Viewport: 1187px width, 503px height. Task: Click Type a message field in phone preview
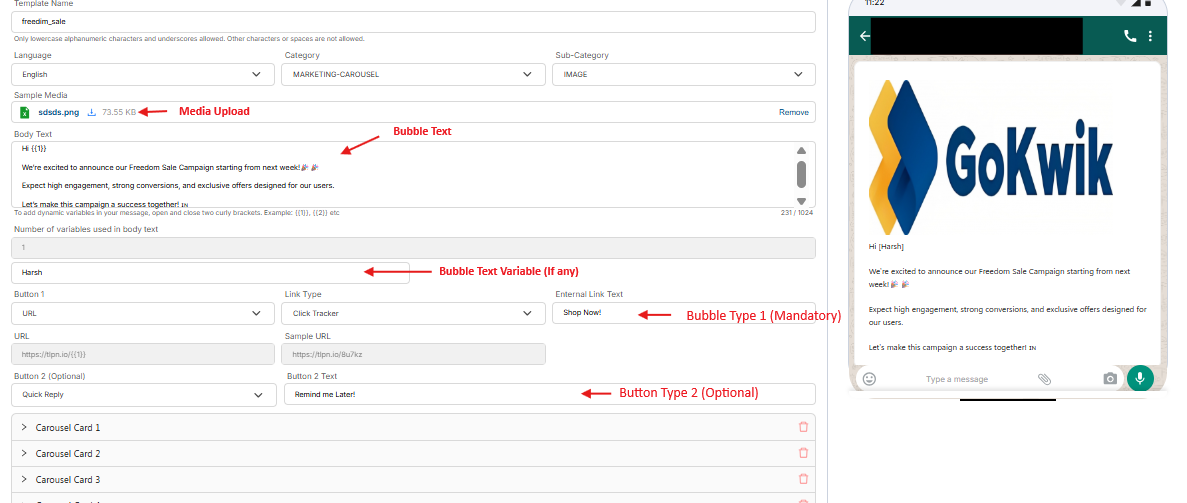click(957, 379)
